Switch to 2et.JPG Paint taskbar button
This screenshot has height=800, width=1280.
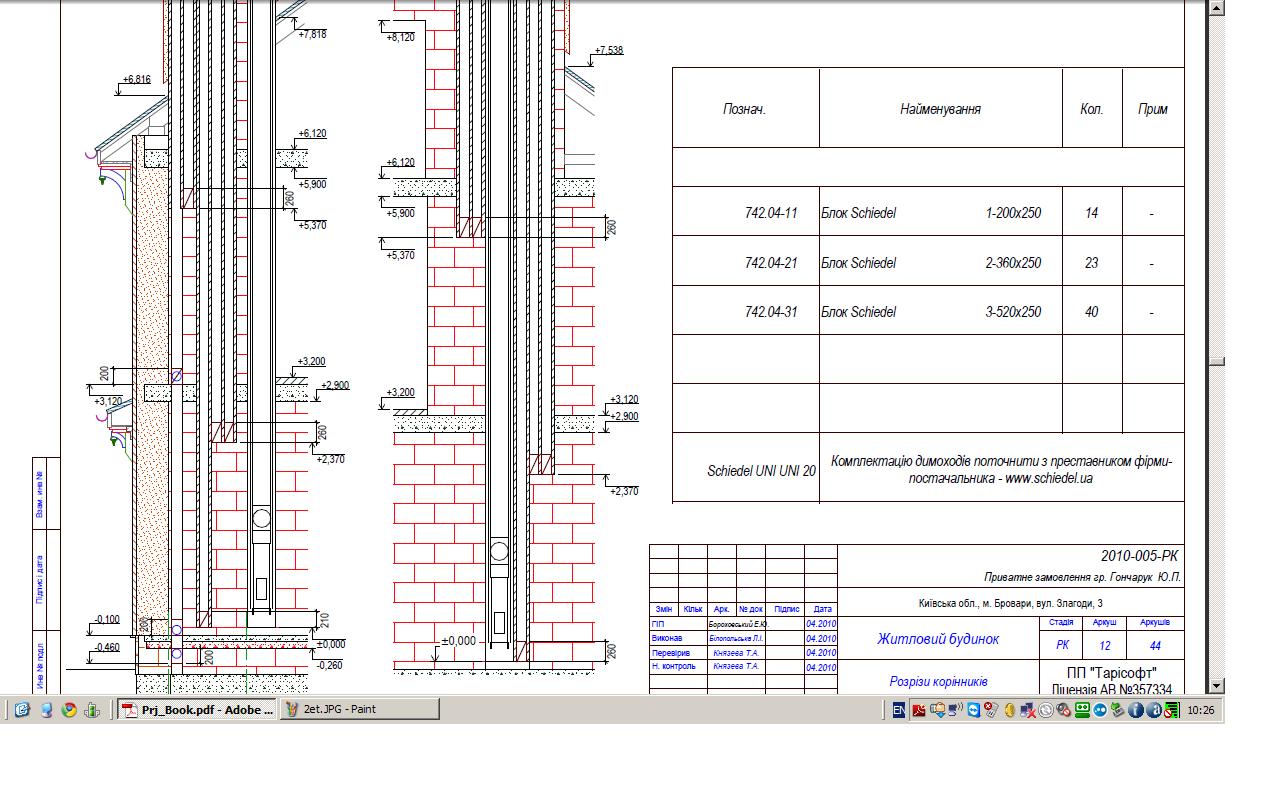359,710
